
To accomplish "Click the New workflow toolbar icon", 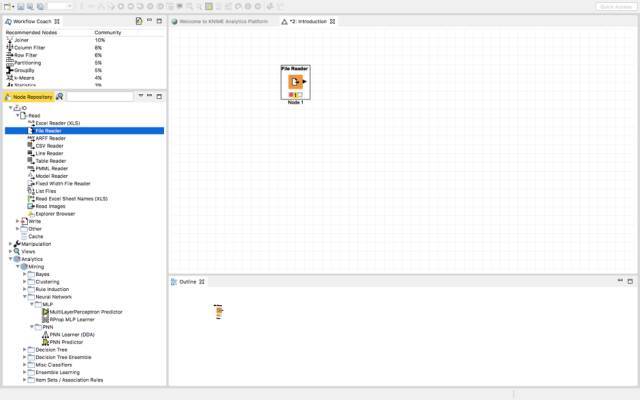I will (7, 7).
